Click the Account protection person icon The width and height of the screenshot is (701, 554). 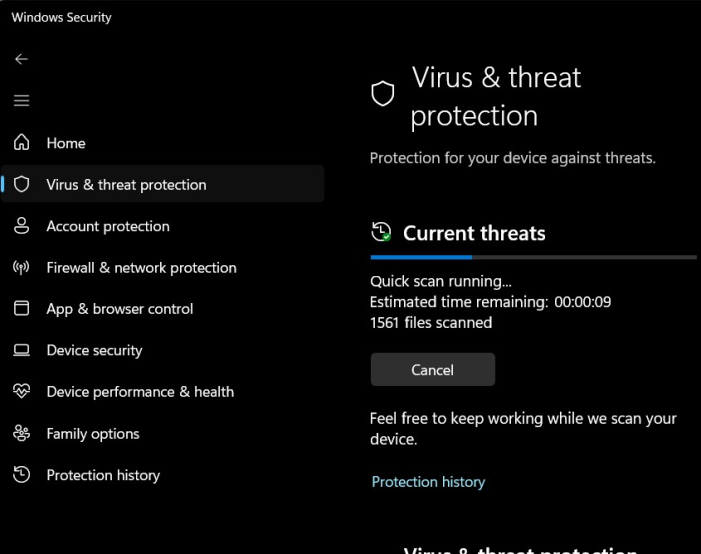(21, 226)
